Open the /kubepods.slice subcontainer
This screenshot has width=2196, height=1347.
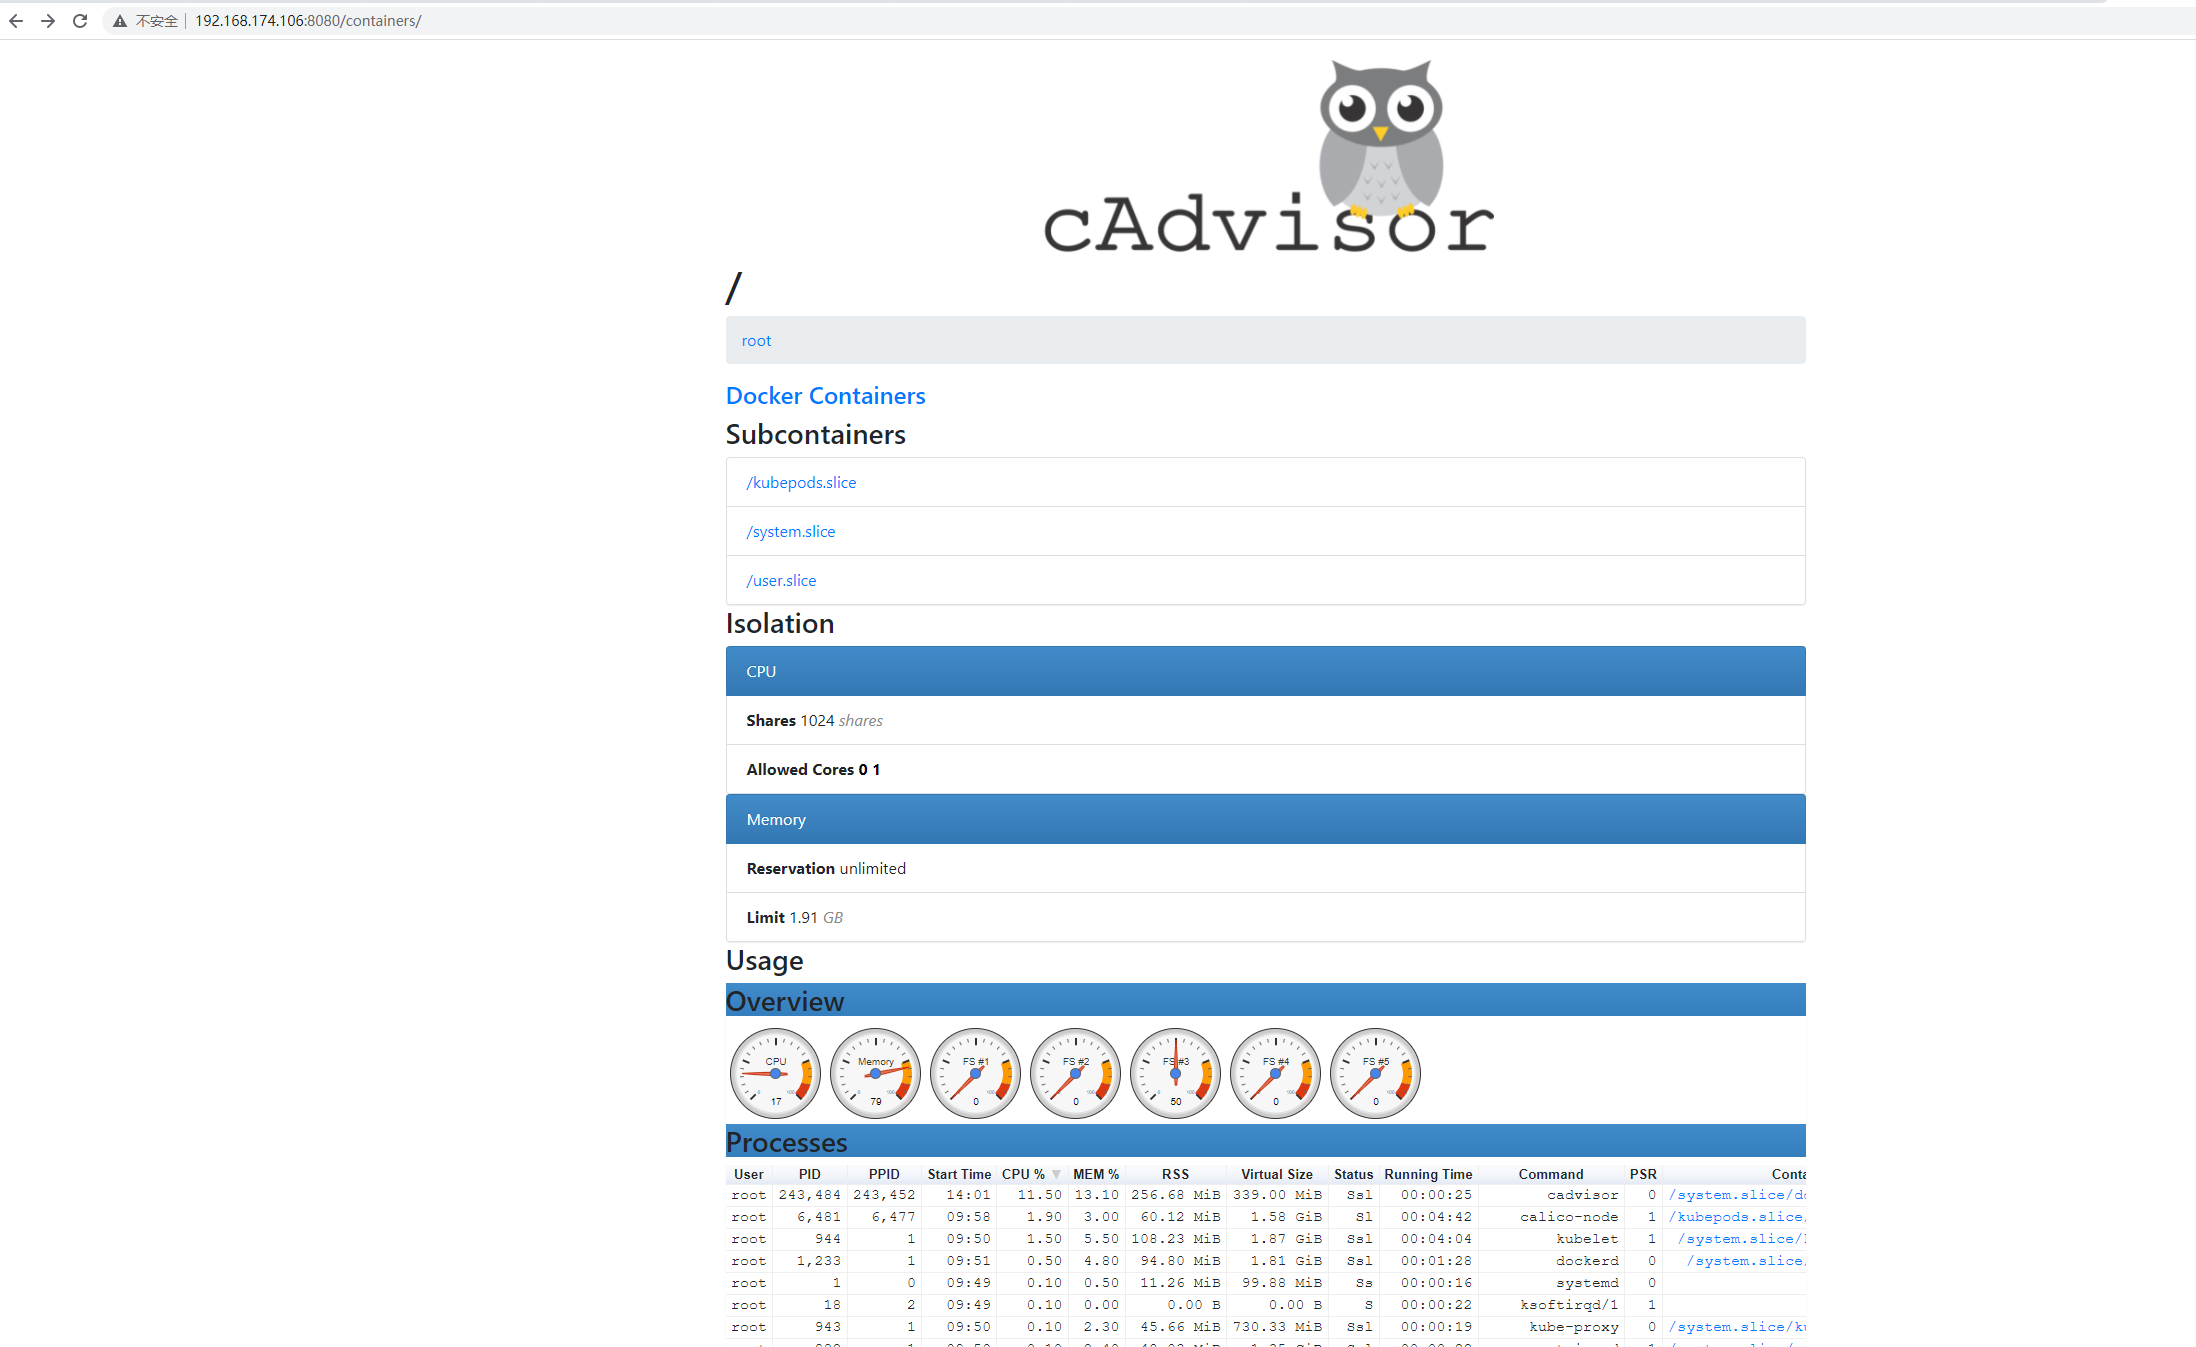coord(801,482)
